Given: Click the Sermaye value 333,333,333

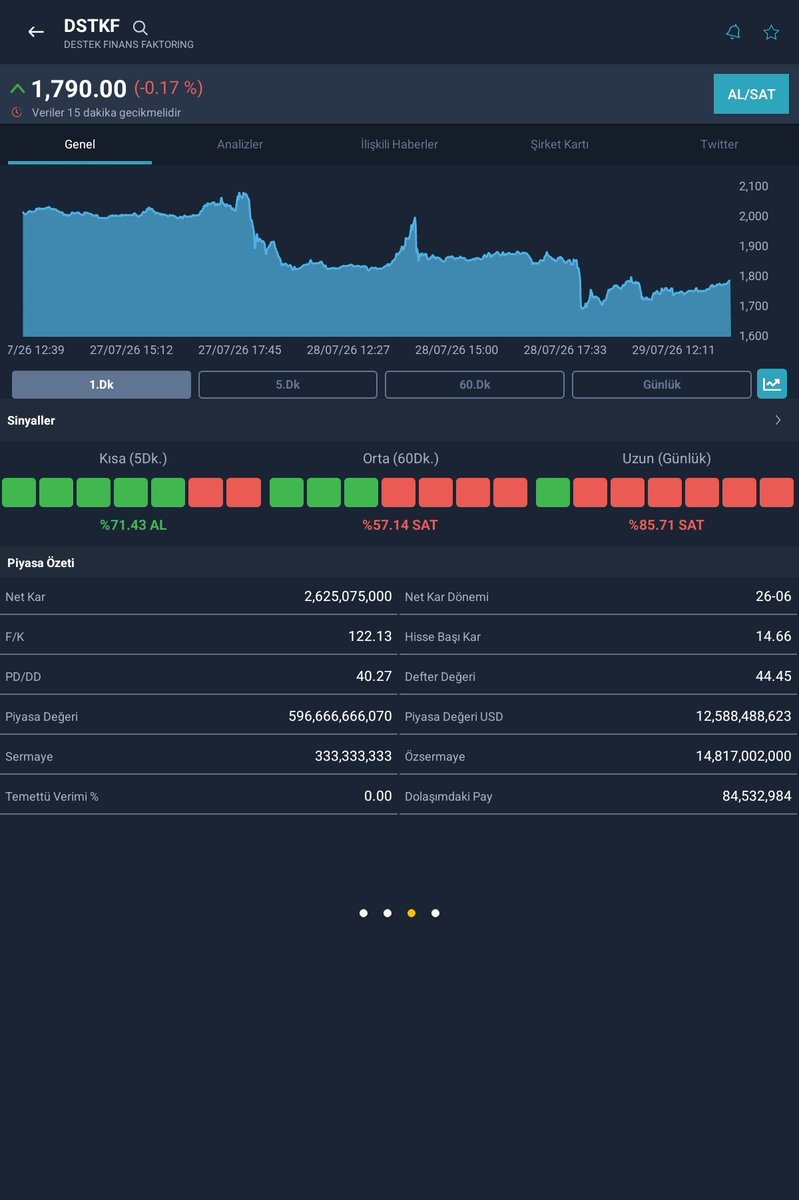Looking at the screenshot, I should (353, 756).
